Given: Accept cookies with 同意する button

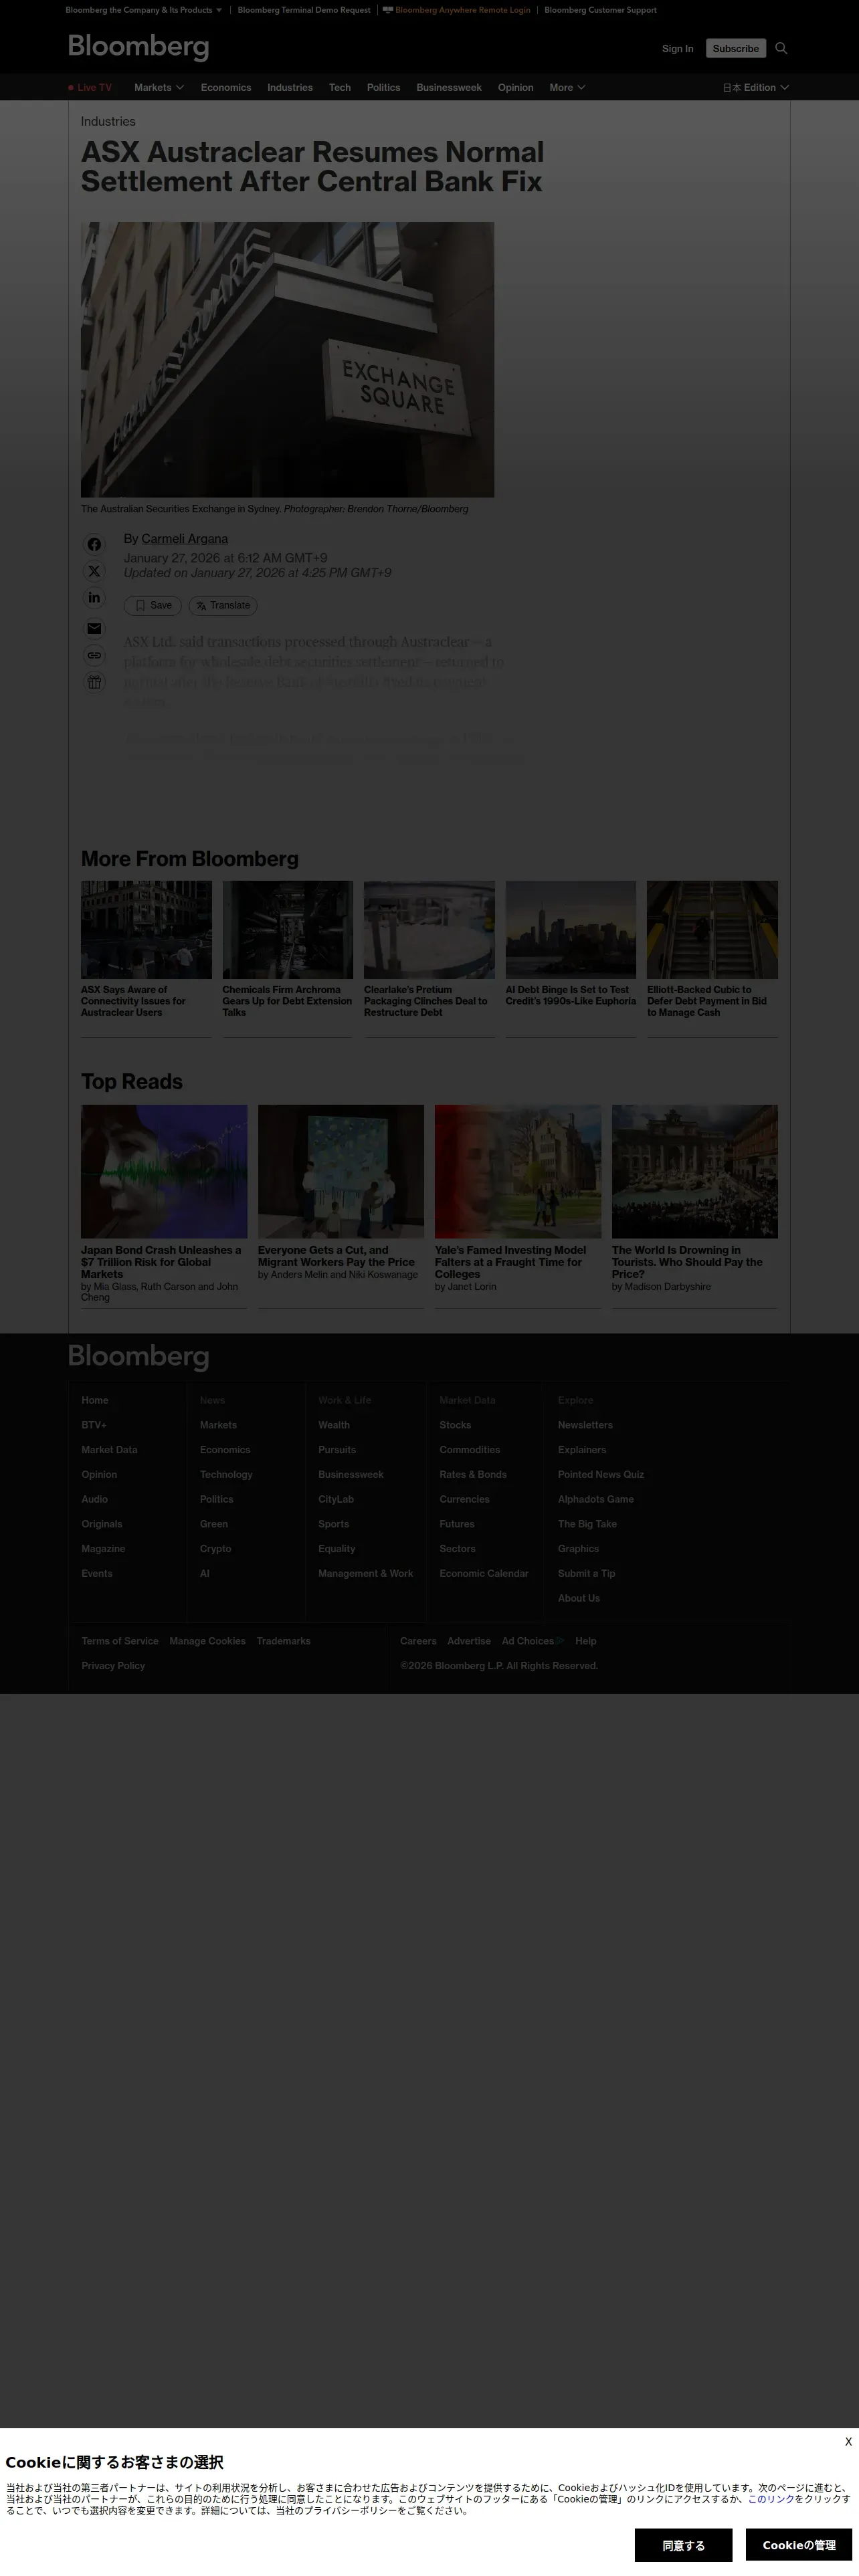Looking at the screenshot, I should pyautogui.click(x=683, y=2545).
